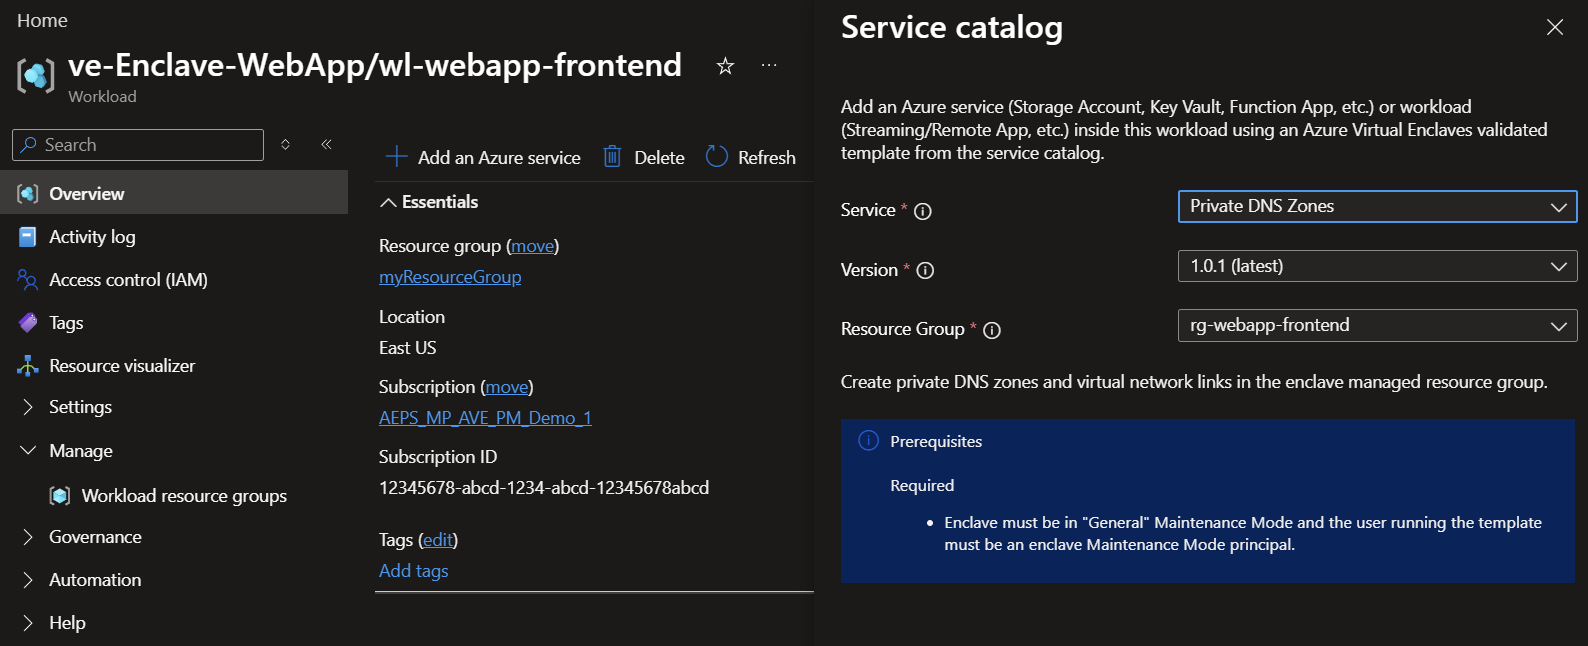Viewport: 1588px width, 646px height.
Task: Click the Overview icon in sidebar
Action: click(28, 194)
